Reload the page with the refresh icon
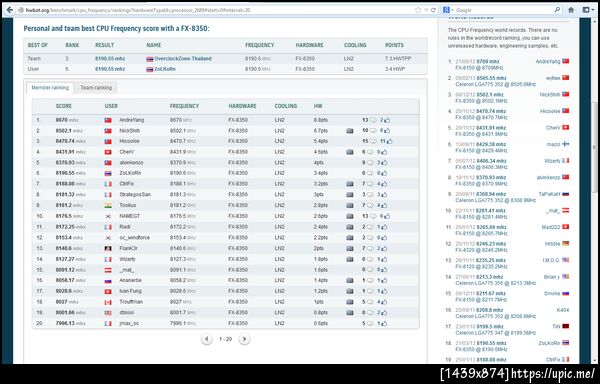This screenshot has height=384, width=600. point(433,10)
